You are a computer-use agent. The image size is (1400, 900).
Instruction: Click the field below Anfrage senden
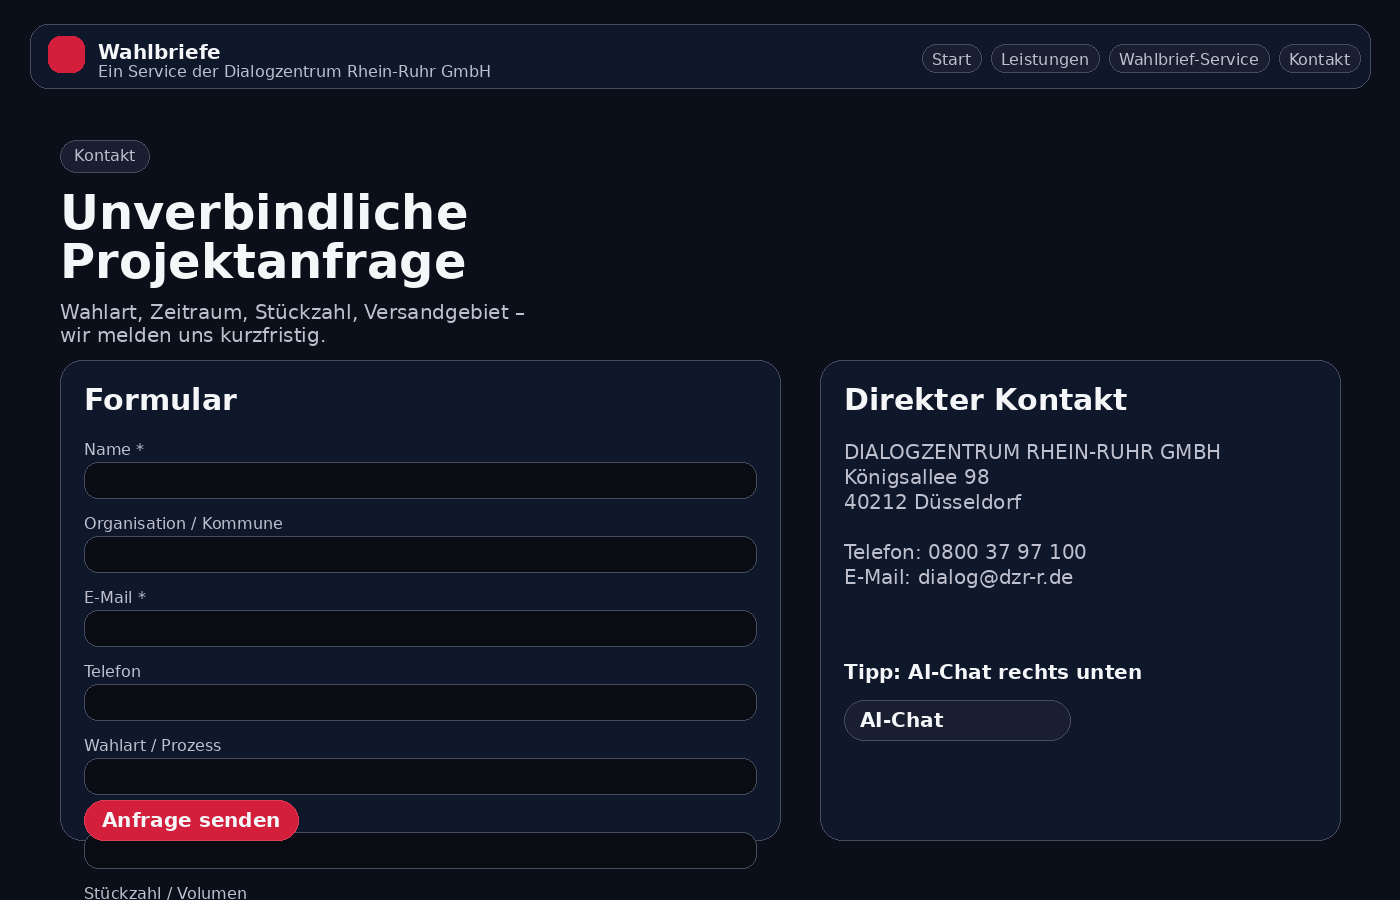(420, 850)
